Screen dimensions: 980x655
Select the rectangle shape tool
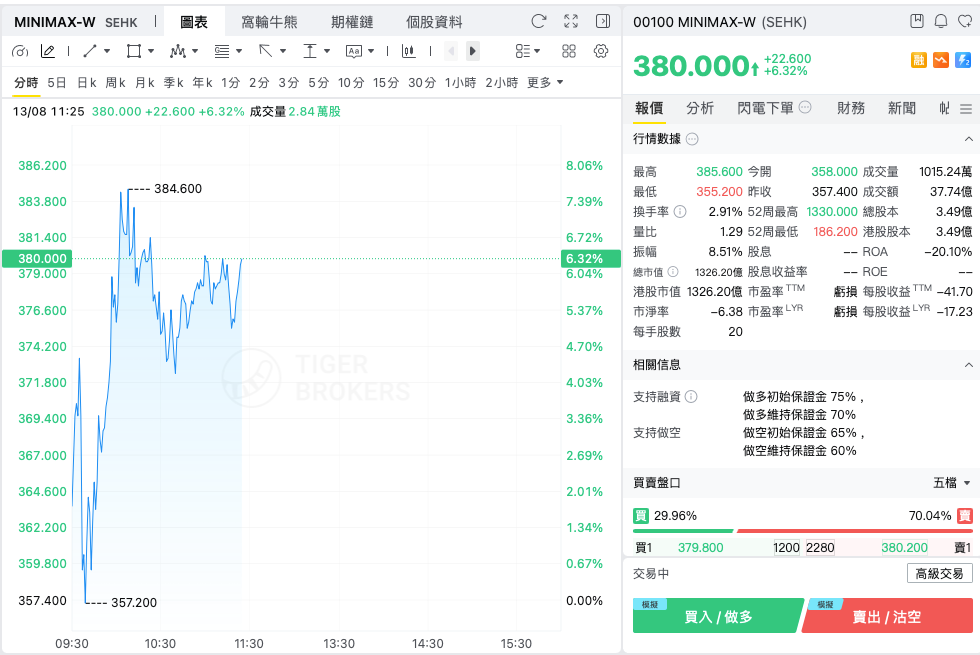pos(133,51)
